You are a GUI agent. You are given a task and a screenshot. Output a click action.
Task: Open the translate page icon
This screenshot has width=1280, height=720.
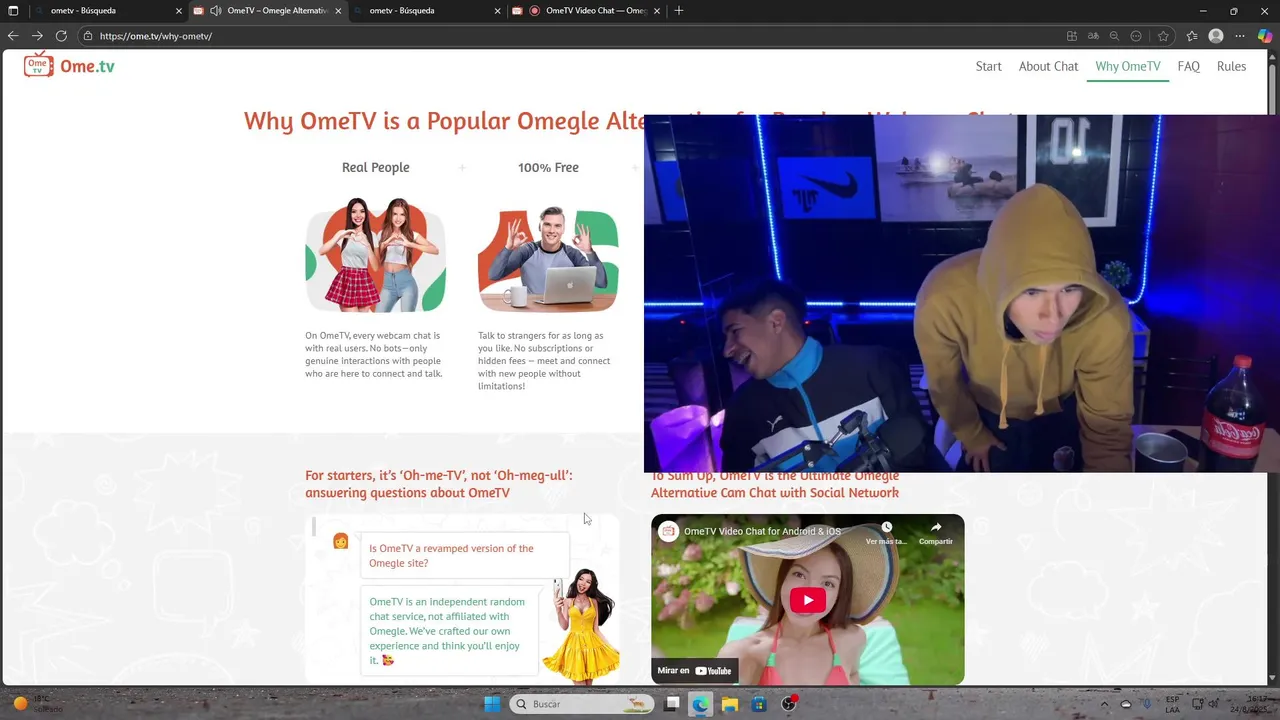tap(1093, 36)
